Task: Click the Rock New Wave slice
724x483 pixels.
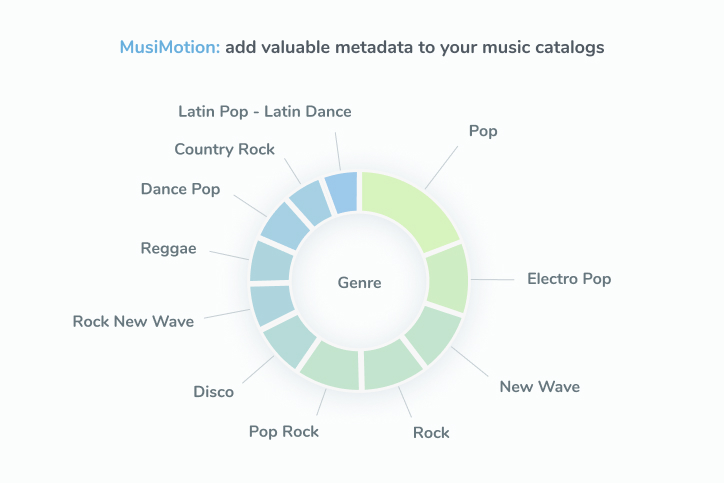Action: [272, 305]
